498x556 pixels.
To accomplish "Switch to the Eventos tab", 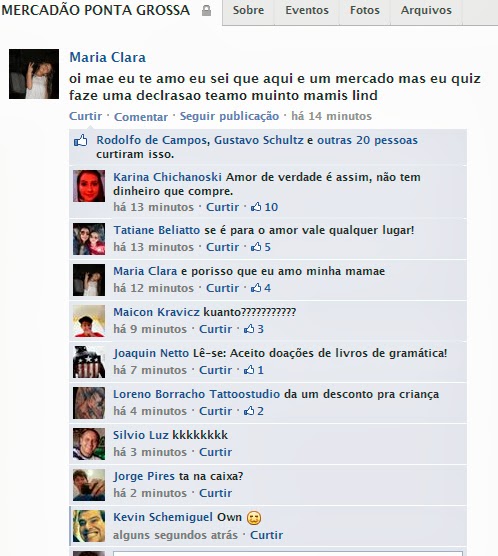I will [307, 11].
